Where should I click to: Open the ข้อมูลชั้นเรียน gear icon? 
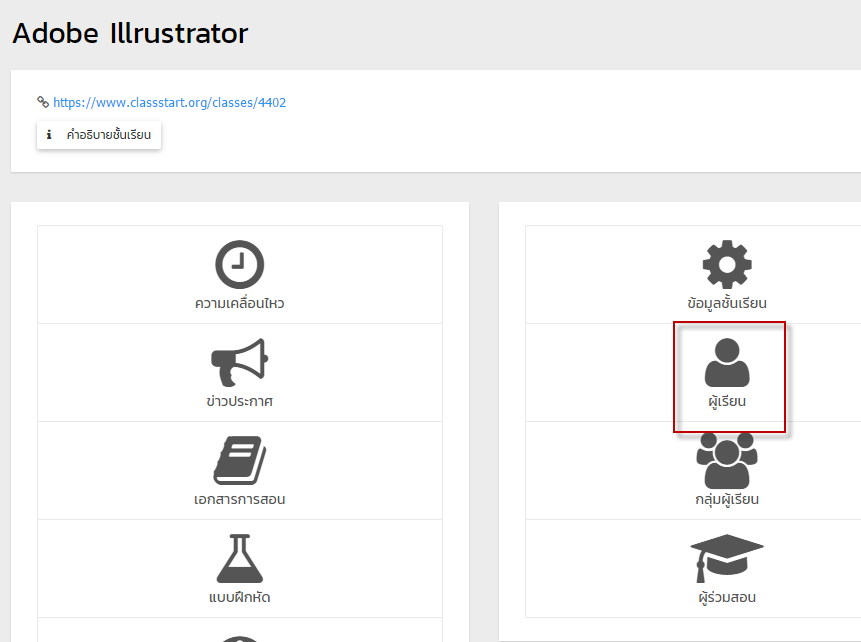point(727,264)
